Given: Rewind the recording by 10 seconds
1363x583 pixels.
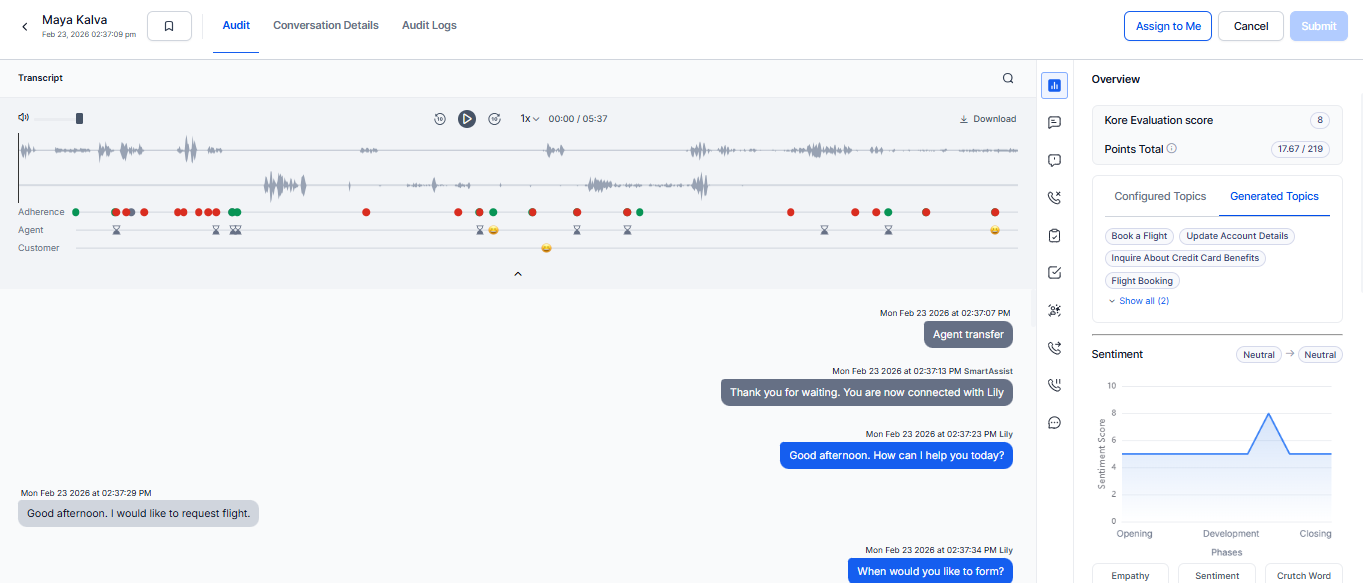Looking at the screenshot, I should click(440, 119).
